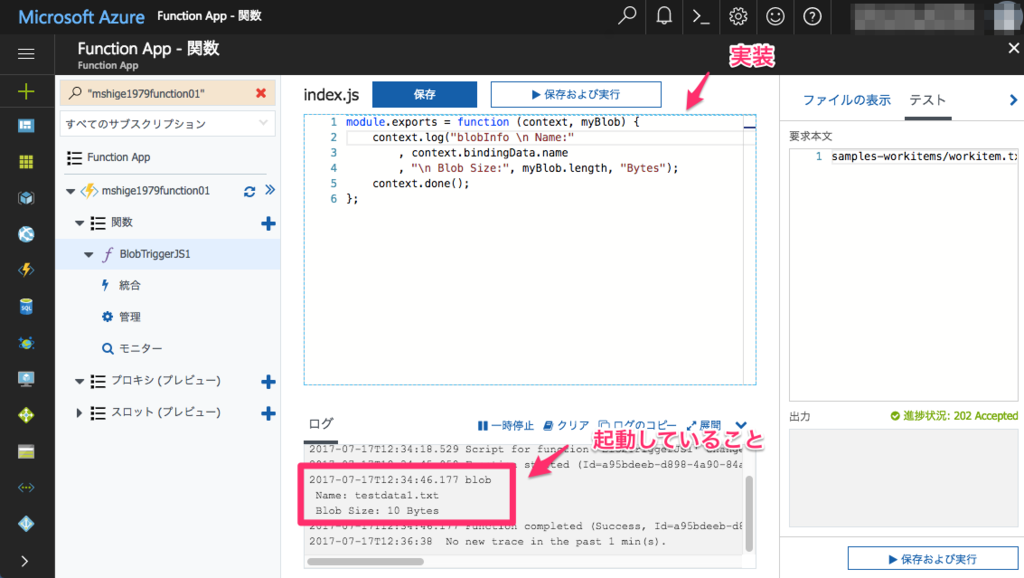This screenshot has width=1024, height=578.
Task: Open App Services globe icon
Action: [x=26, y=234]
